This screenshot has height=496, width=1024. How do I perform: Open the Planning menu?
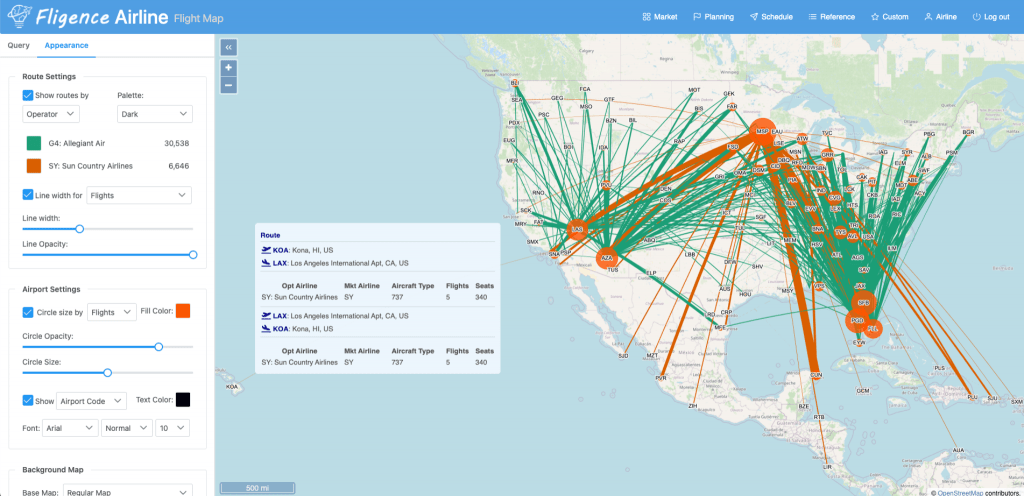click(x=713, y=17)
